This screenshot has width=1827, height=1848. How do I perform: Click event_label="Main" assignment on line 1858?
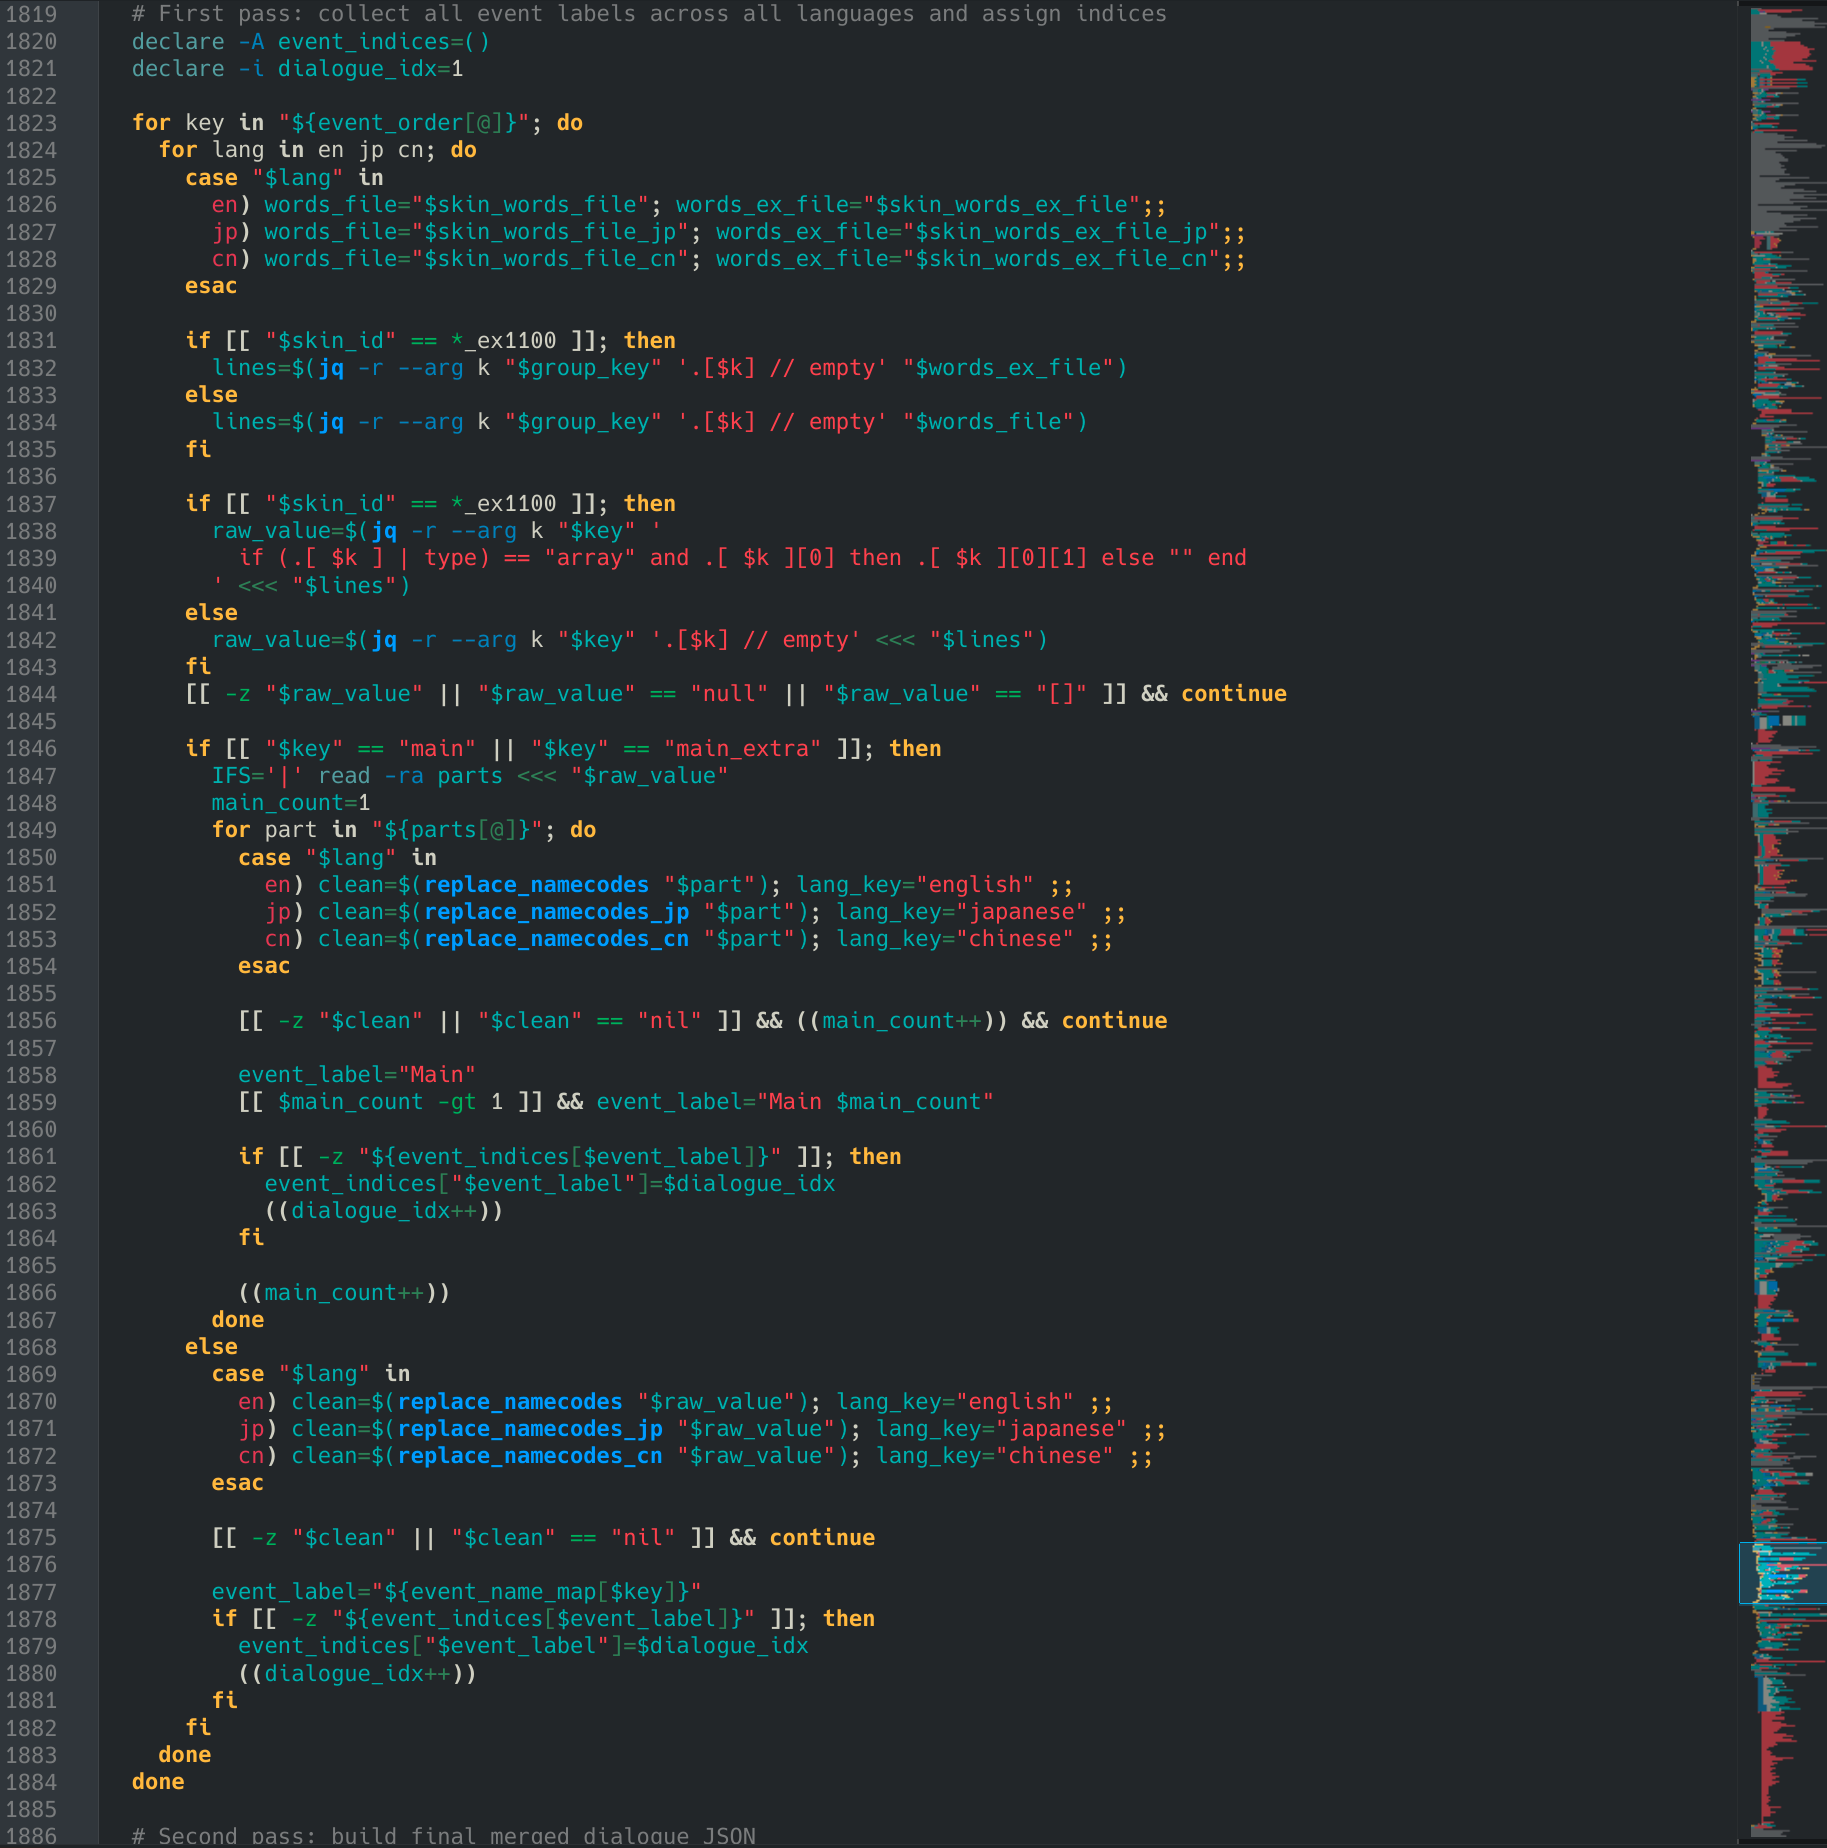pos(357,1075)
